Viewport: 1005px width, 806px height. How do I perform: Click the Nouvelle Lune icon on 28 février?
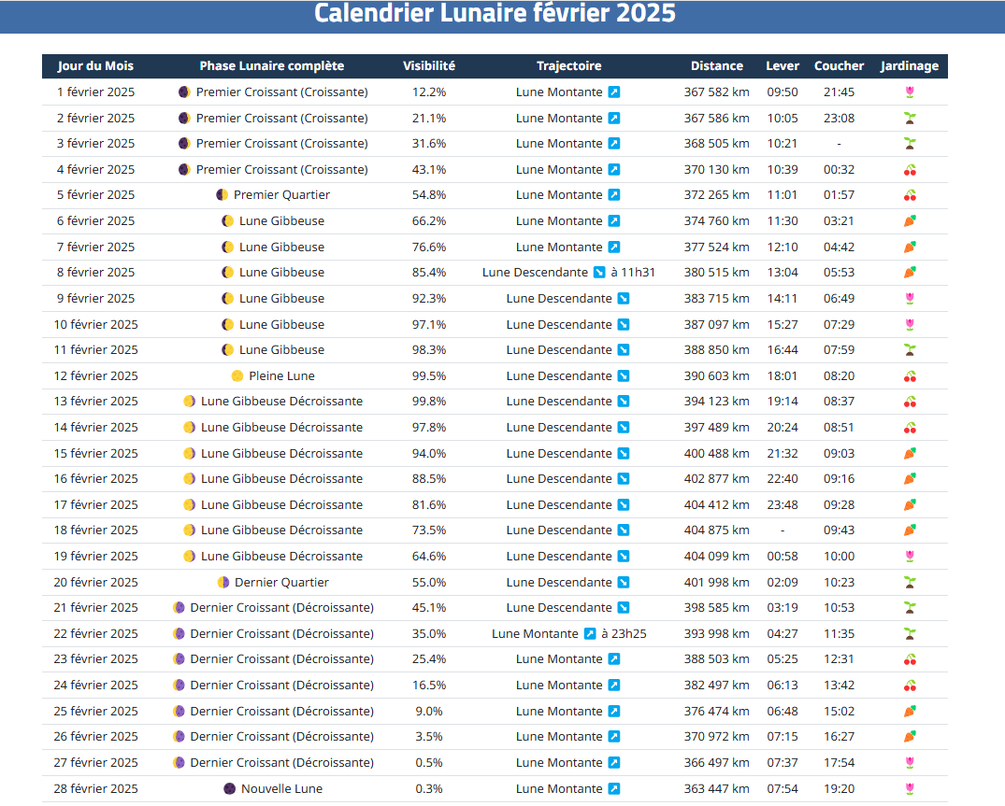pyautogui.click(x=229, y=789)
